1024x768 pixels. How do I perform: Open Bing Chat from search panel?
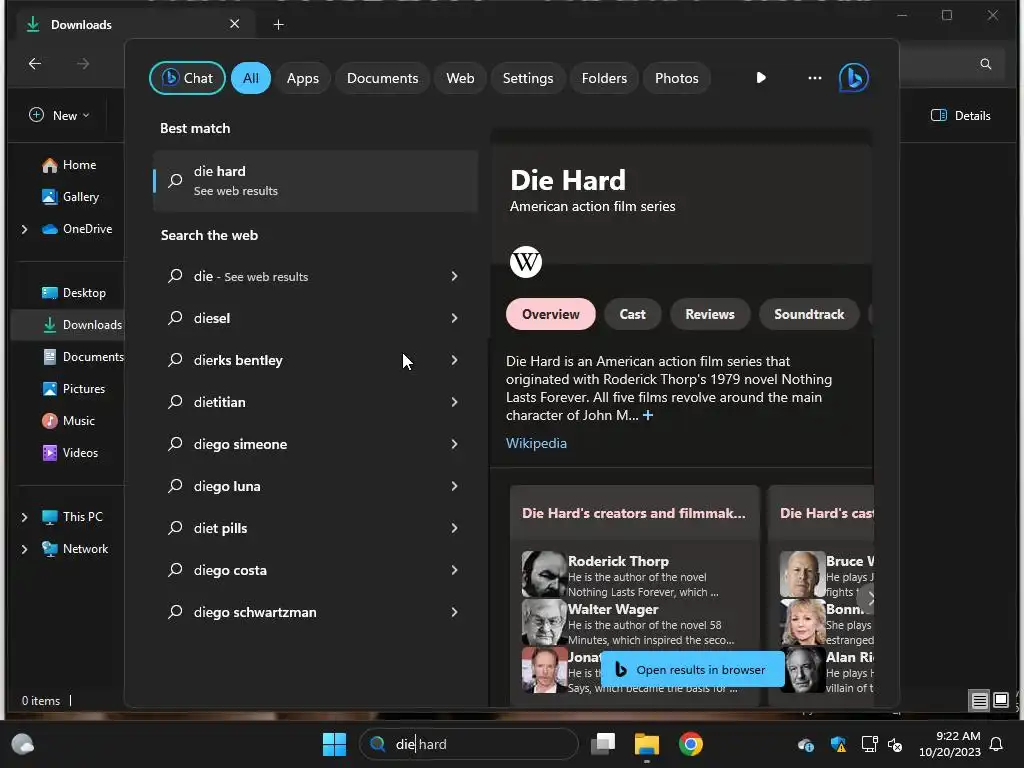pos(187,78)
